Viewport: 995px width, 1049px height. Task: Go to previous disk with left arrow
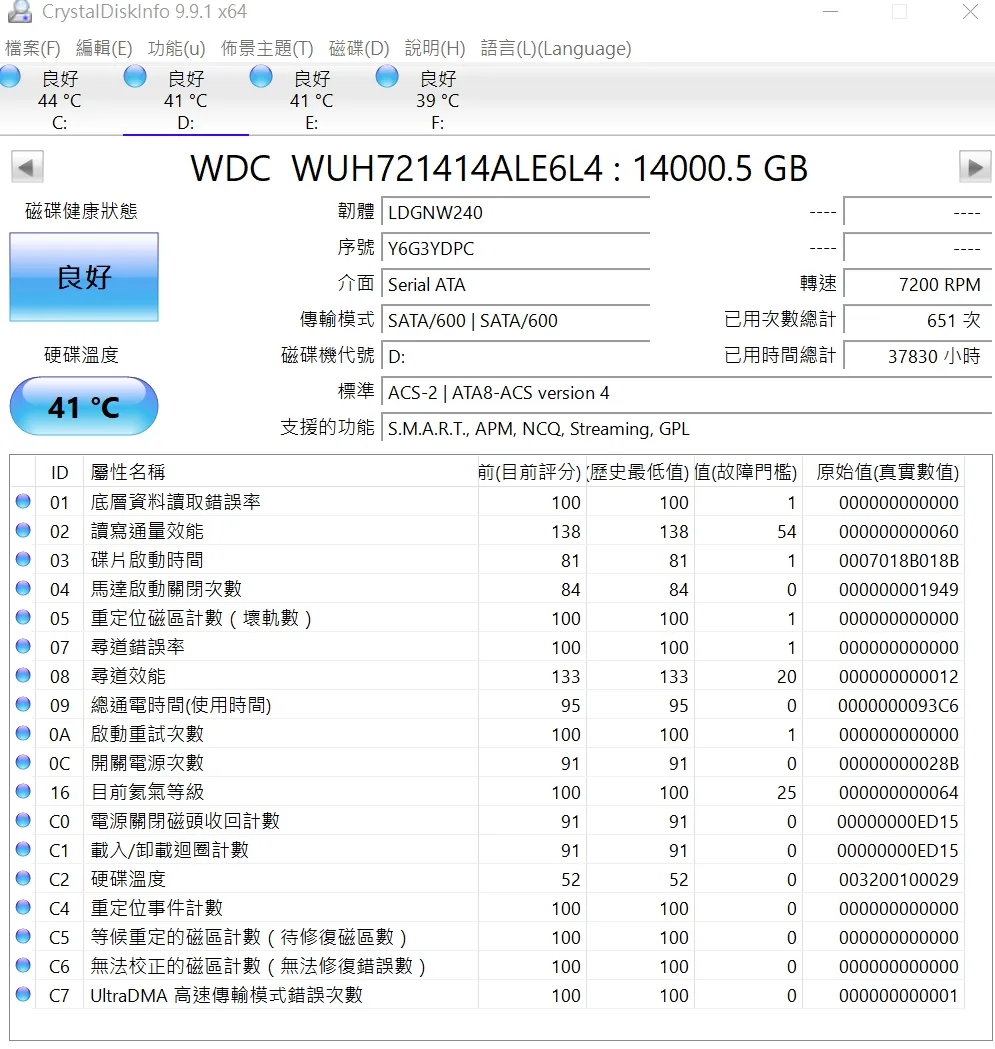click(x=27, y=167)
